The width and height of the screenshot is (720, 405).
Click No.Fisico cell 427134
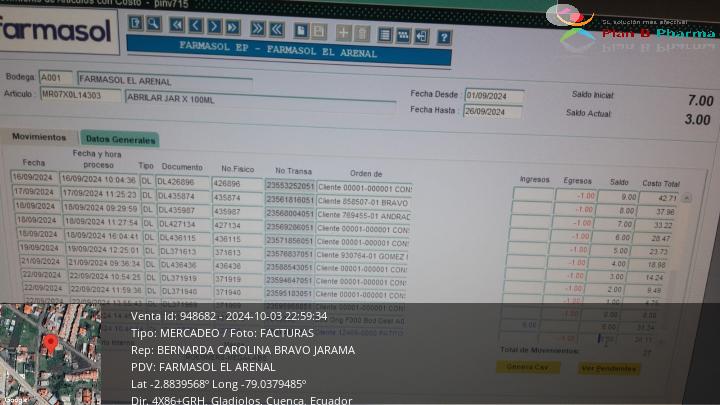(238, 225)
